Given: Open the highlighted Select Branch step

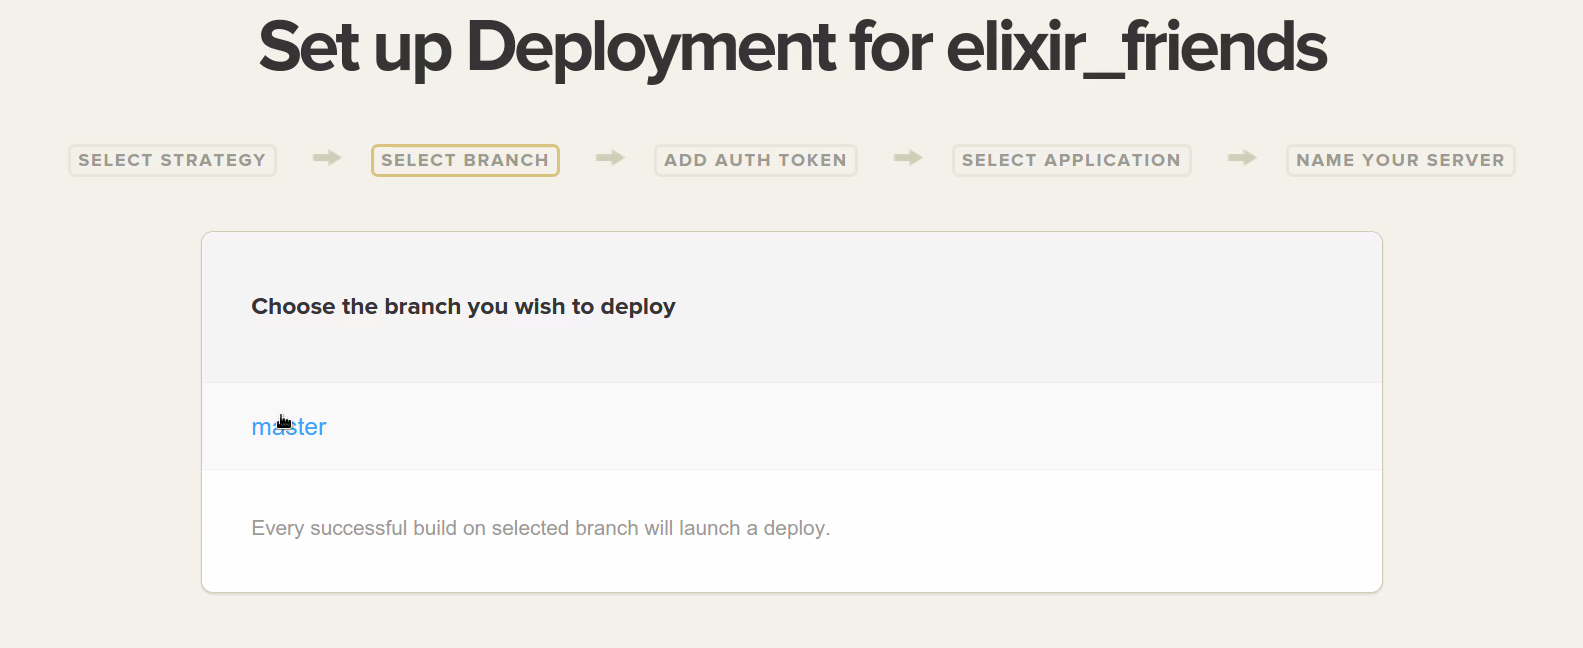Looking at the screenshot, I should pyautogui.click(x=465, y=160).
